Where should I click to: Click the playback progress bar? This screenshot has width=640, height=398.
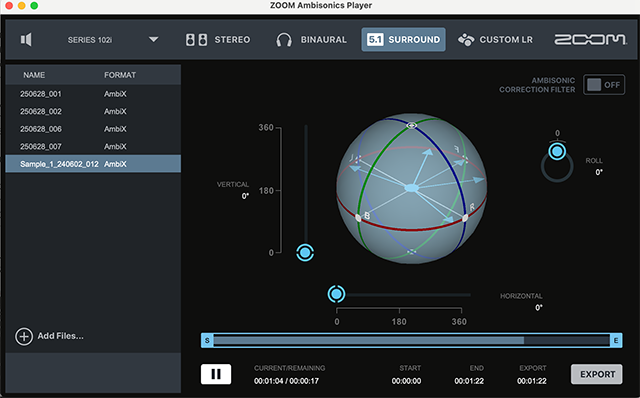[411, 340]
